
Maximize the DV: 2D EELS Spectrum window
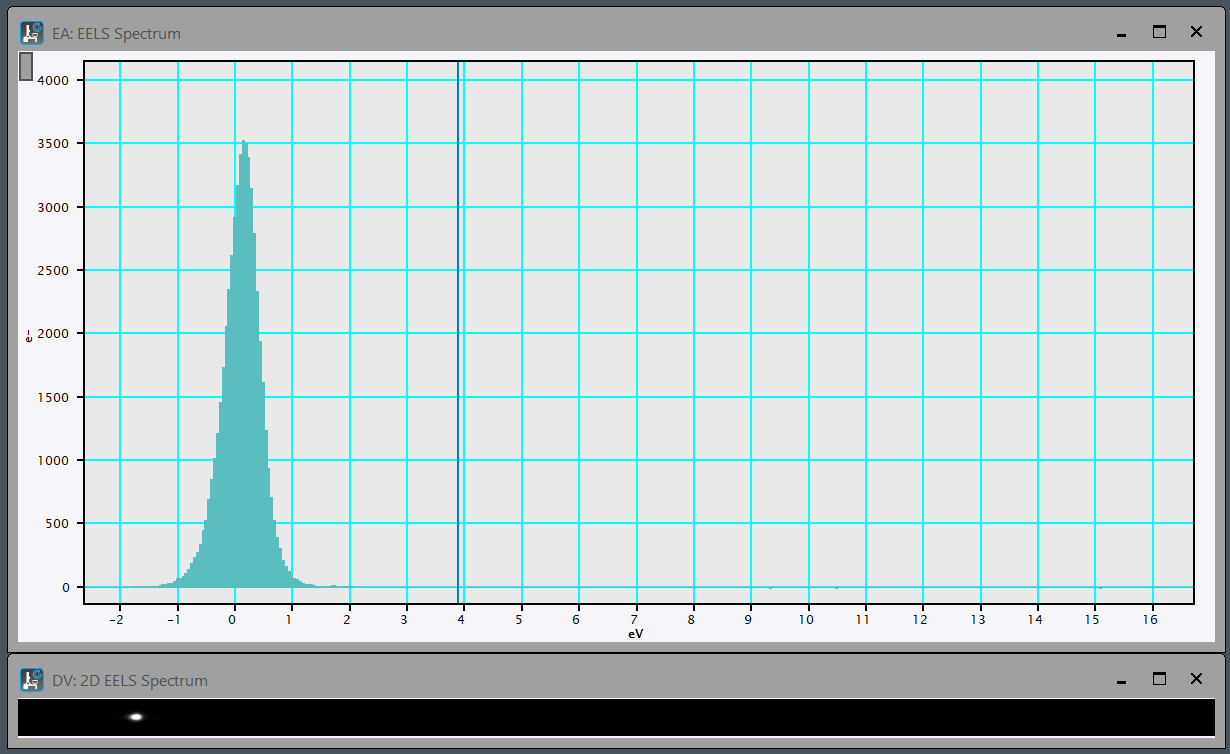(1159, 679)
